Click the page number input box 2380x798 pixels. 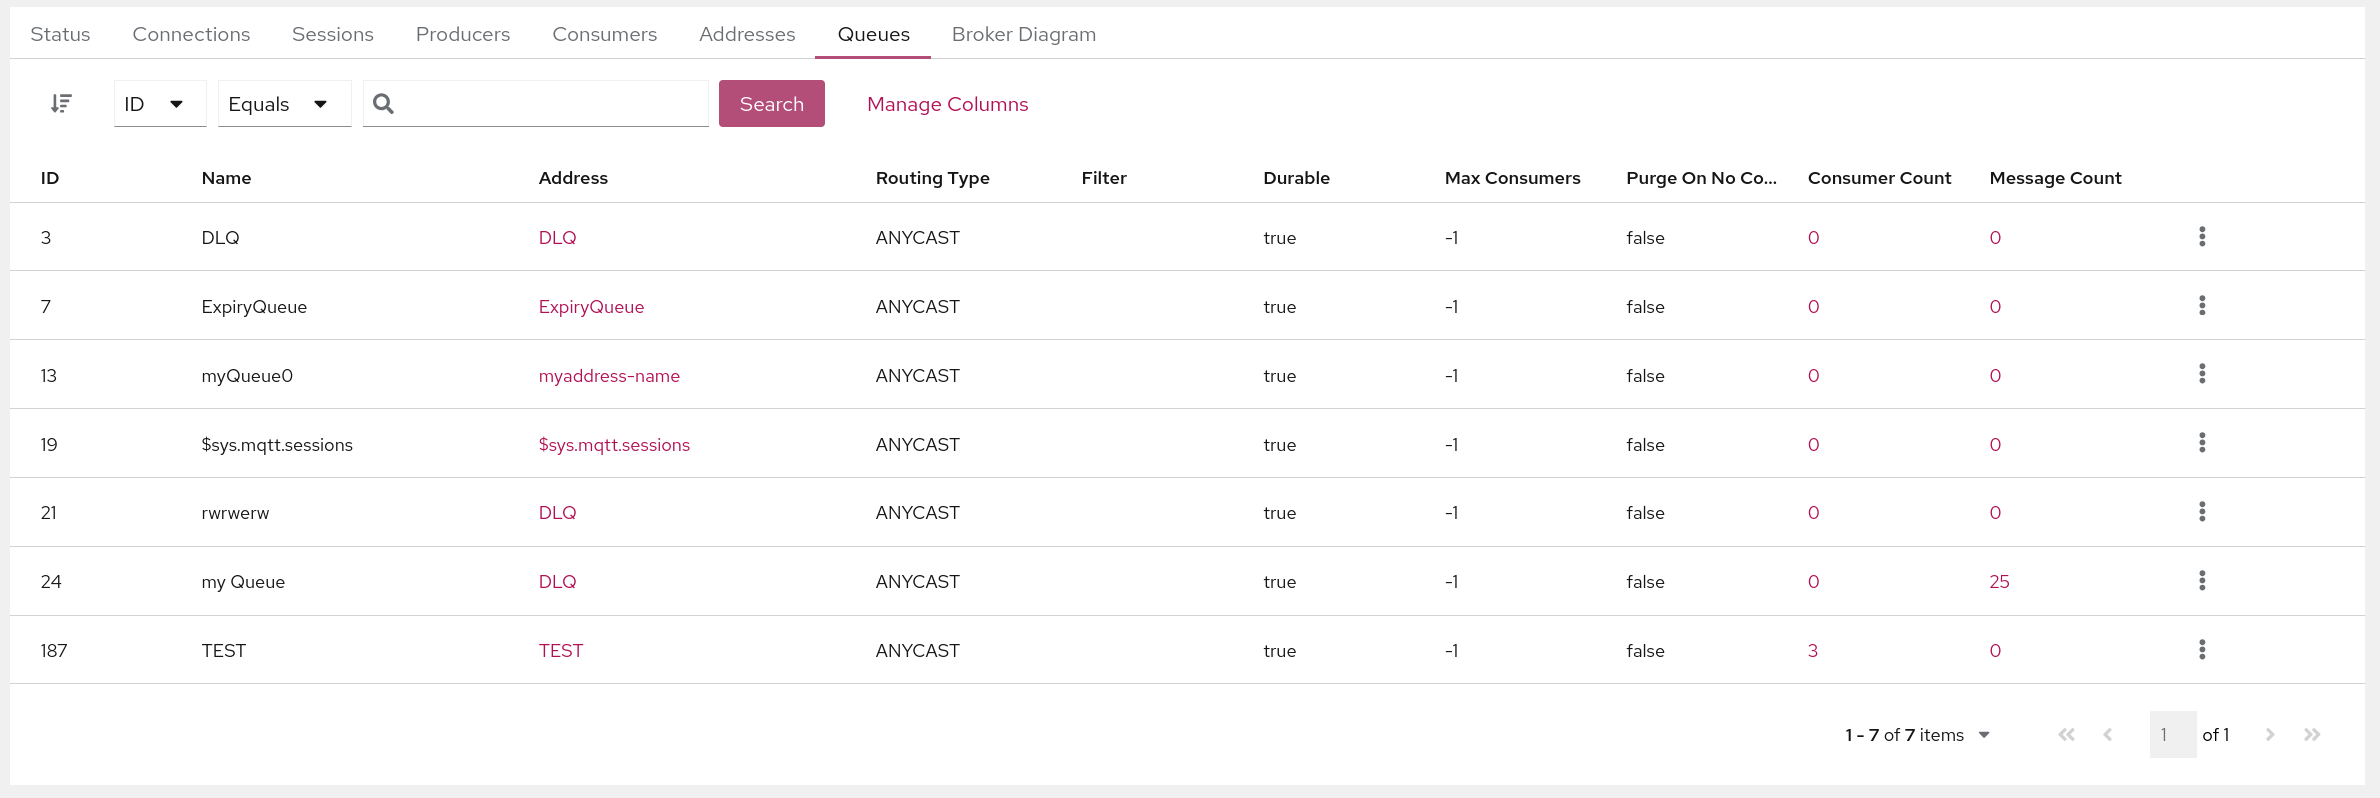pyautogui.click(x=2171, y=735)
